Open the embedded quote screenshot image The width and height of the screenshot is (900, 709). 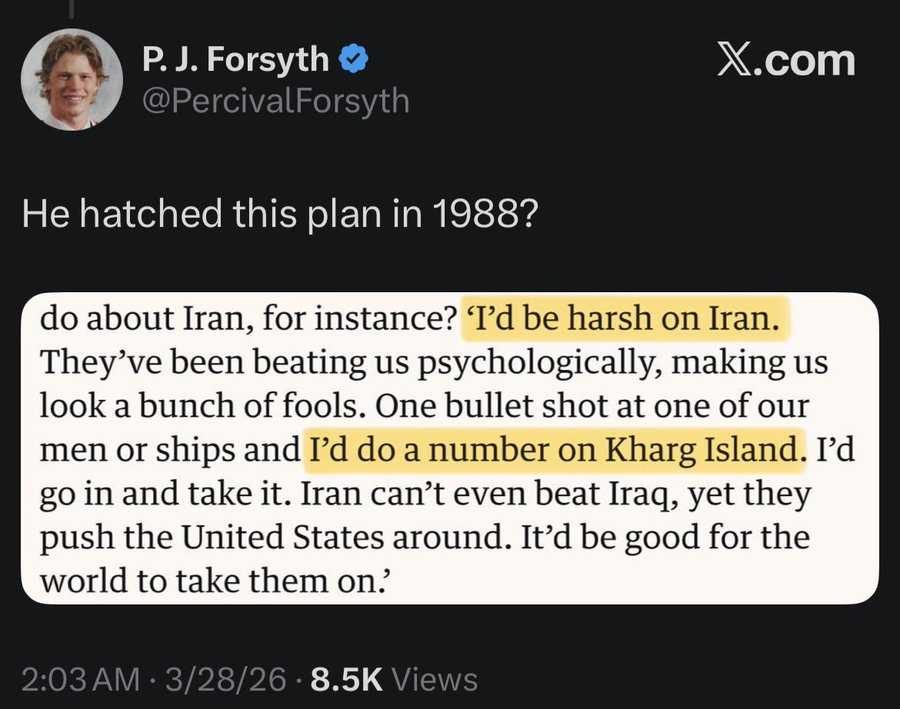449,447
